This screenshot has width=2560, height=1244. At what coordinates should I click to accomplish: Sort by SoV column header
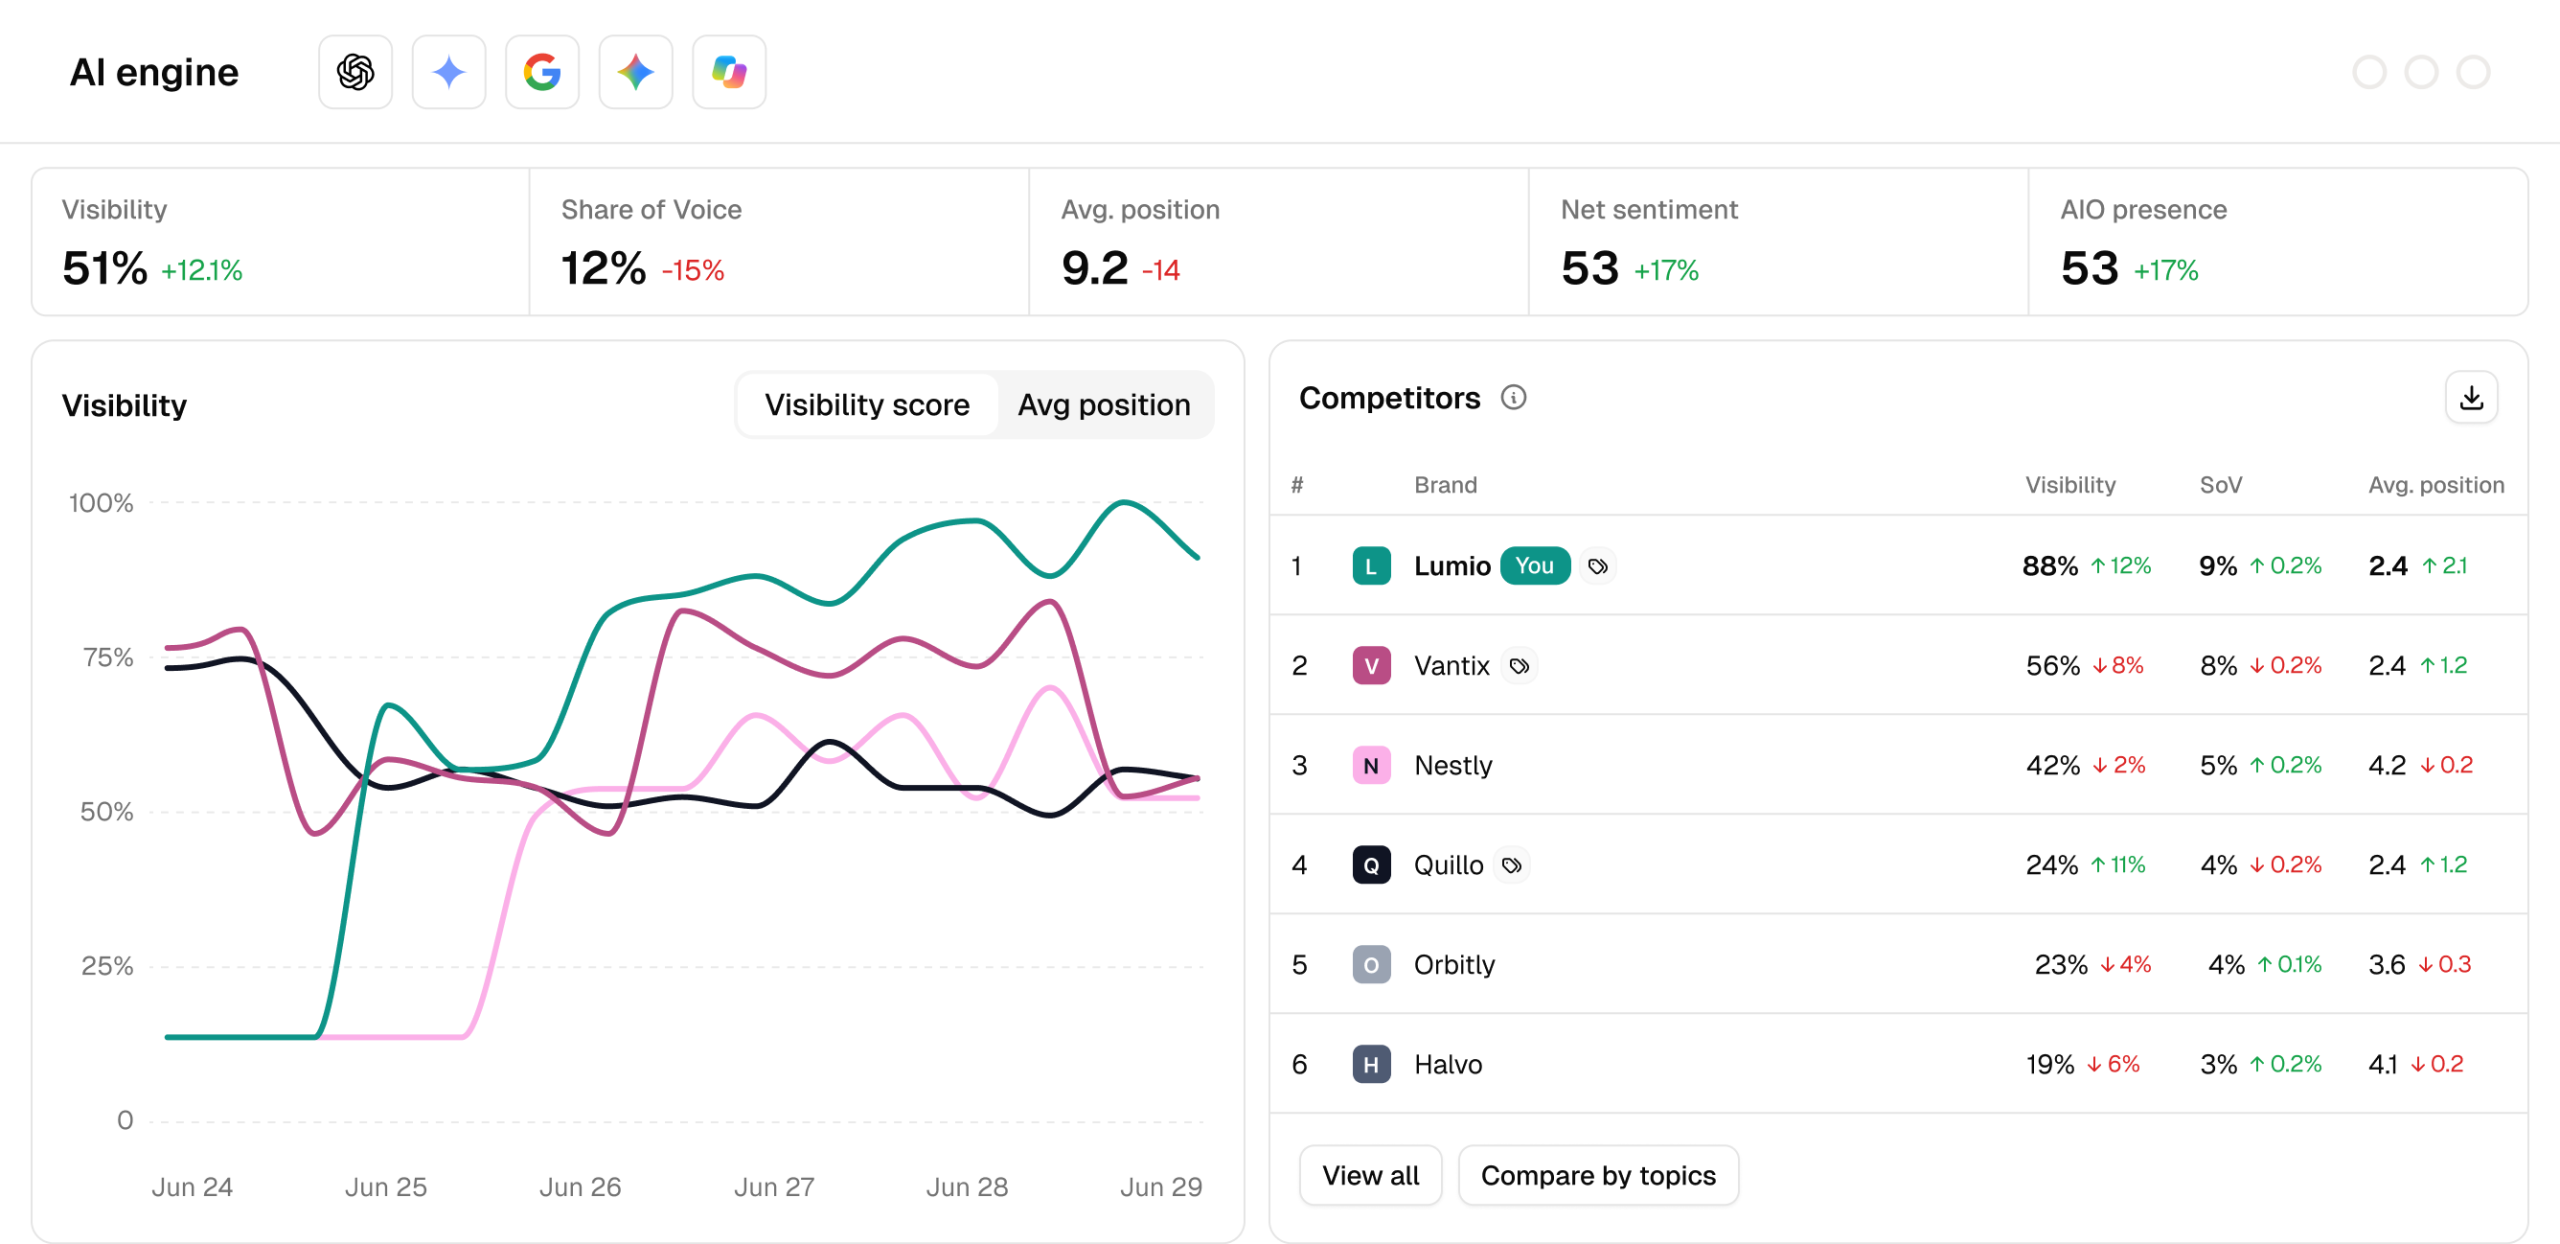(x=2220, y=485)
